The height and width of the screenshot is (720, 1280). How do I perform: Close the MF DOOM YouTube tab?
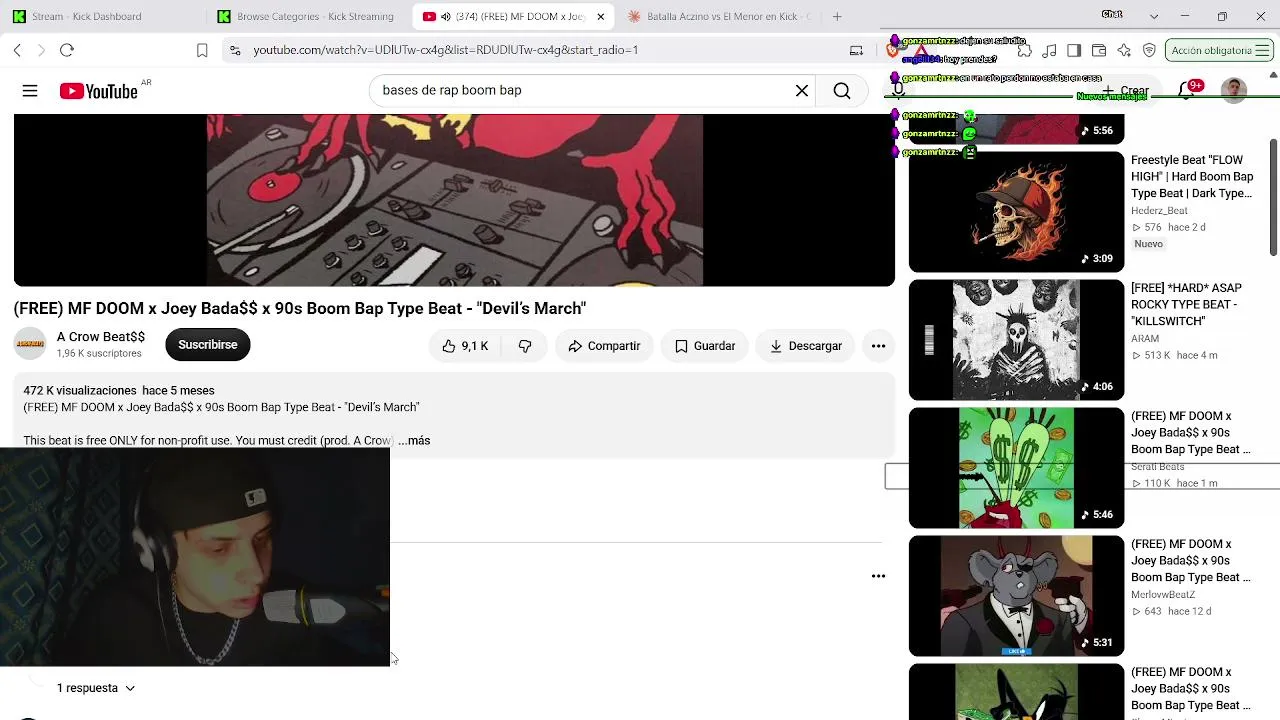click(x=600, y=16)
